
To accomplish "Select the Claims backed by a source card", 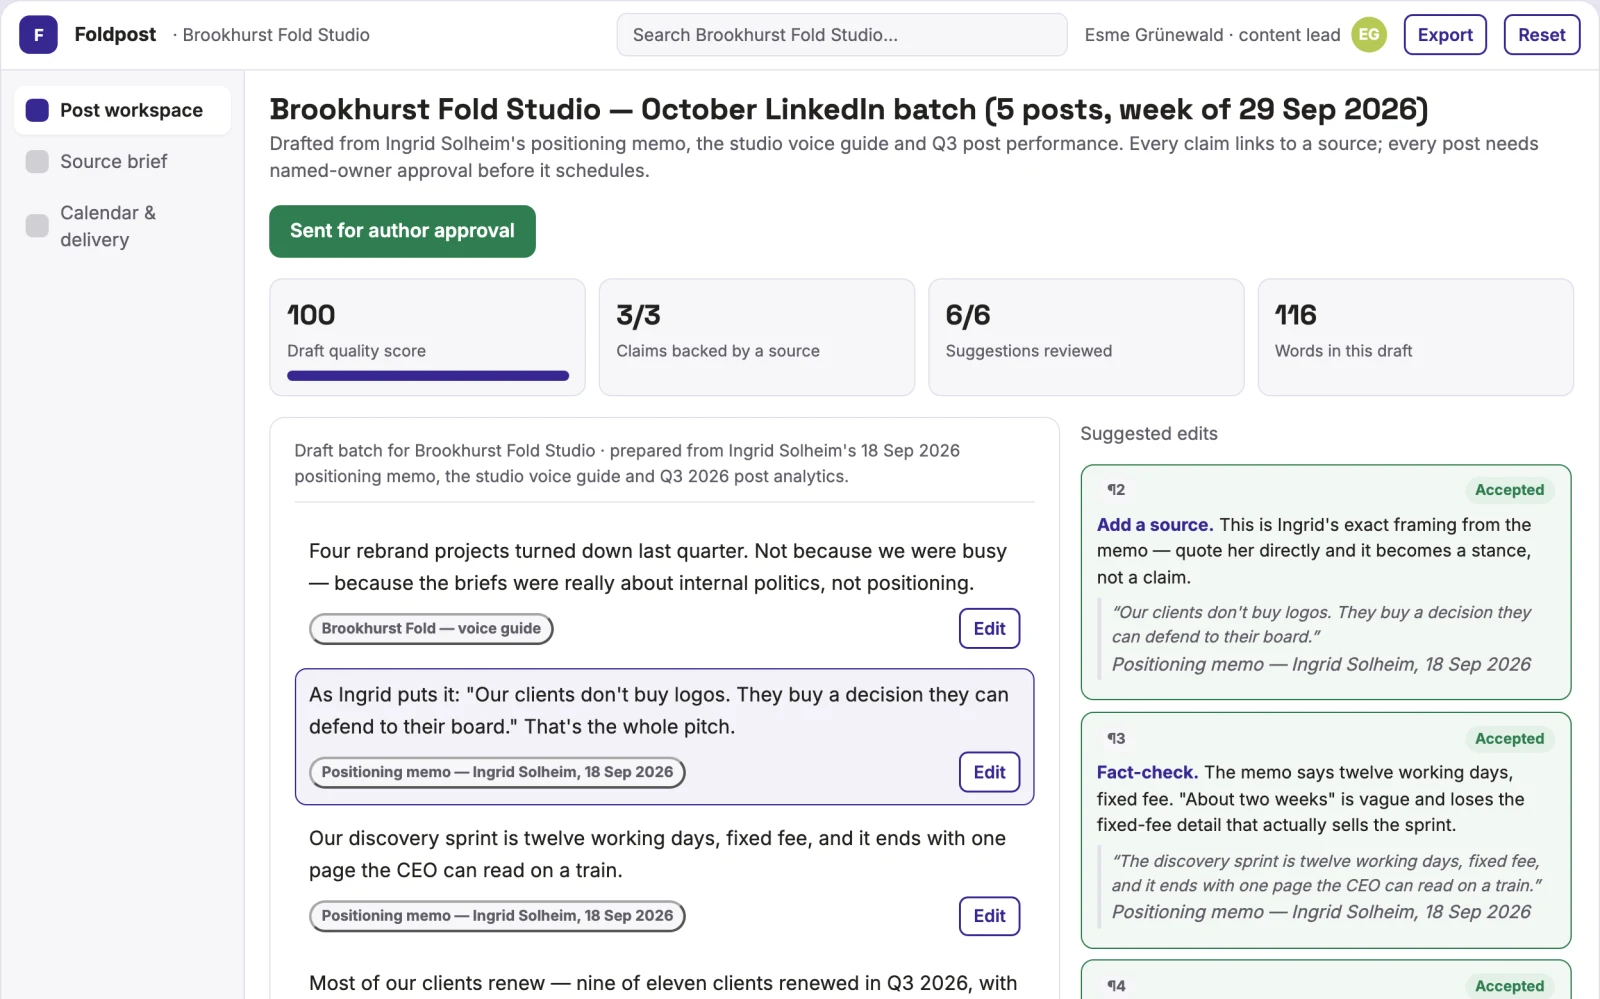I will pos(757,337).
